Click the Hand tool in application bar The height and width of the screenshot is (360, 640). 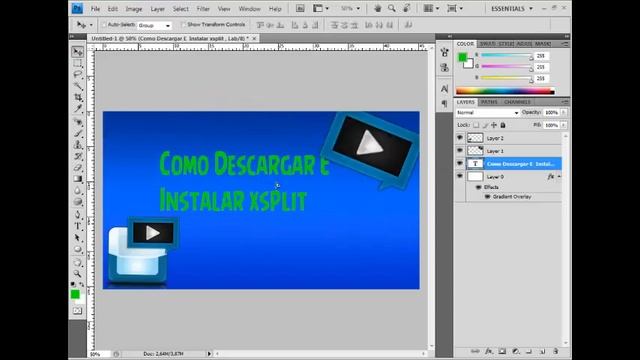coord(378,9)
